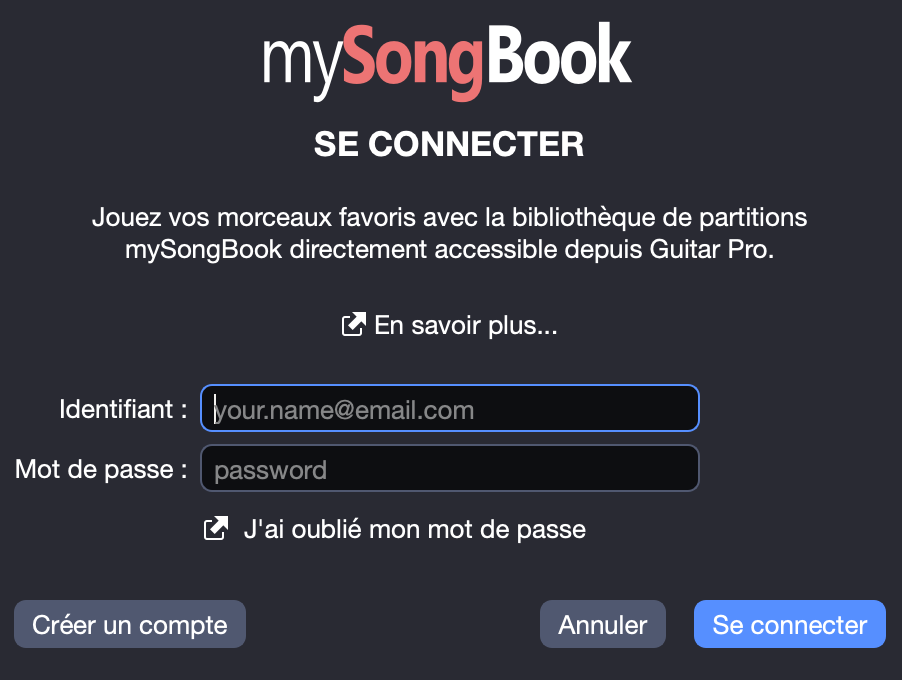Click the SE CONNECTER heading

tap(449, 144)
